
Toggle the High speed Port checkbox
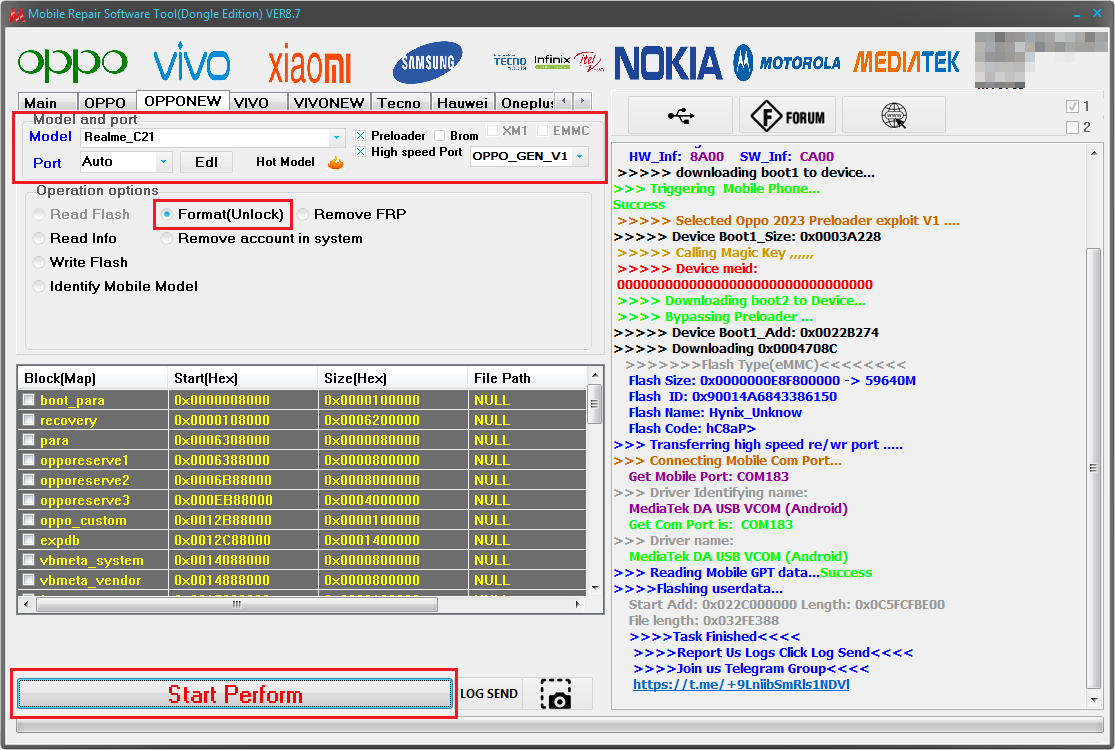pos(361,152)
